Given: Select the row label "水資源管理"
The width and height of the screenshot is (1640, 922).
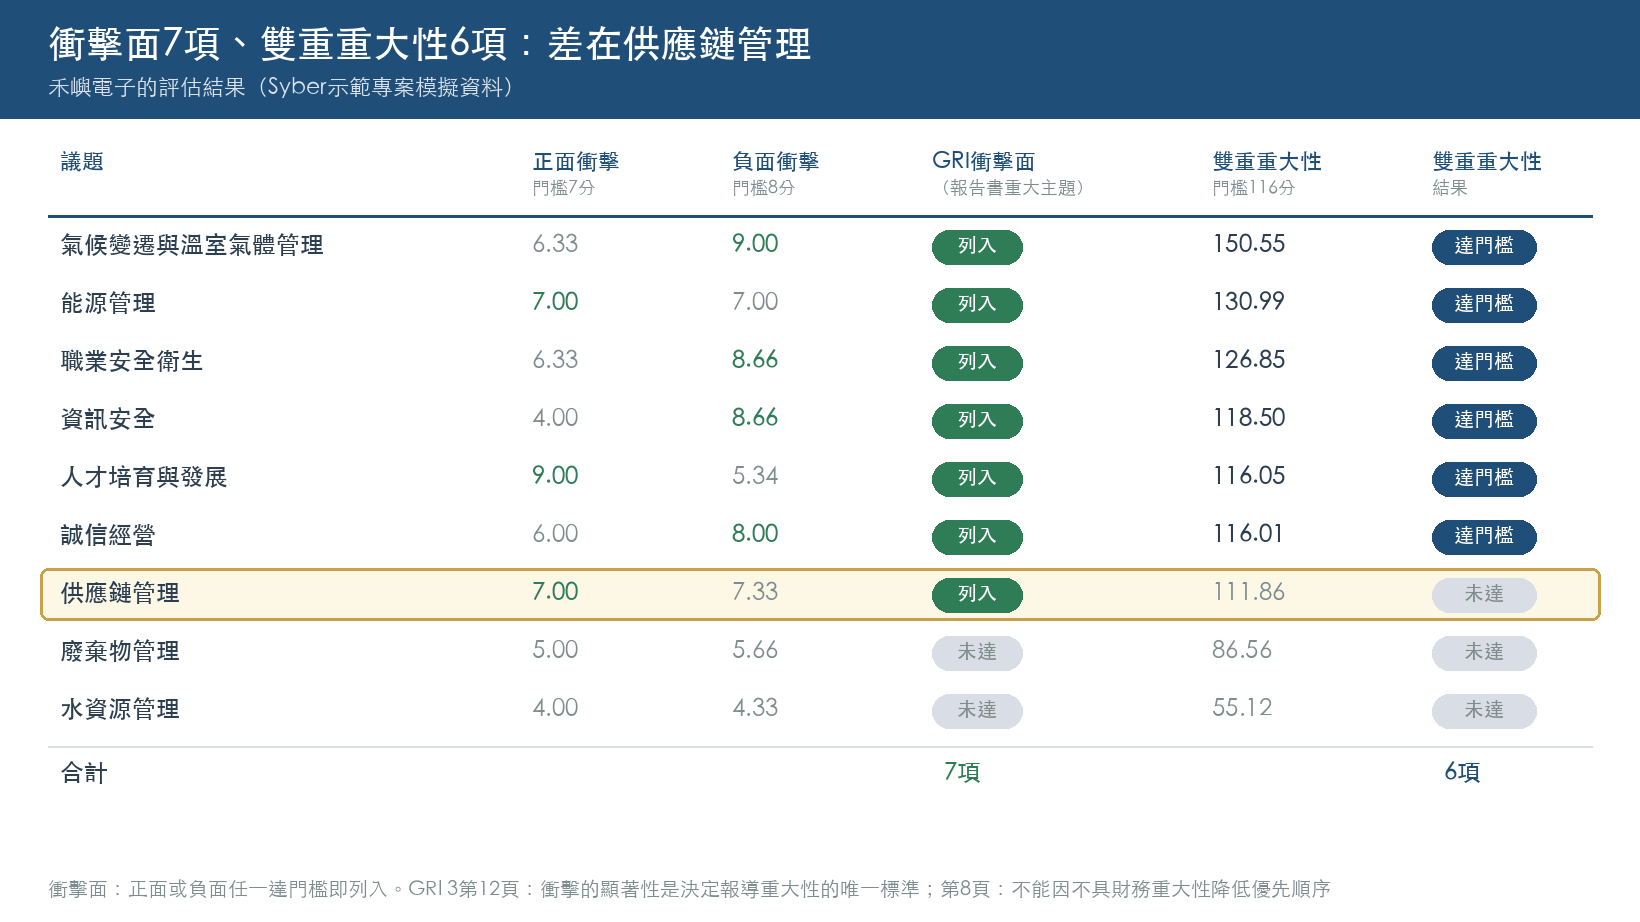Looking at the screenshot, I should (120, 709).
